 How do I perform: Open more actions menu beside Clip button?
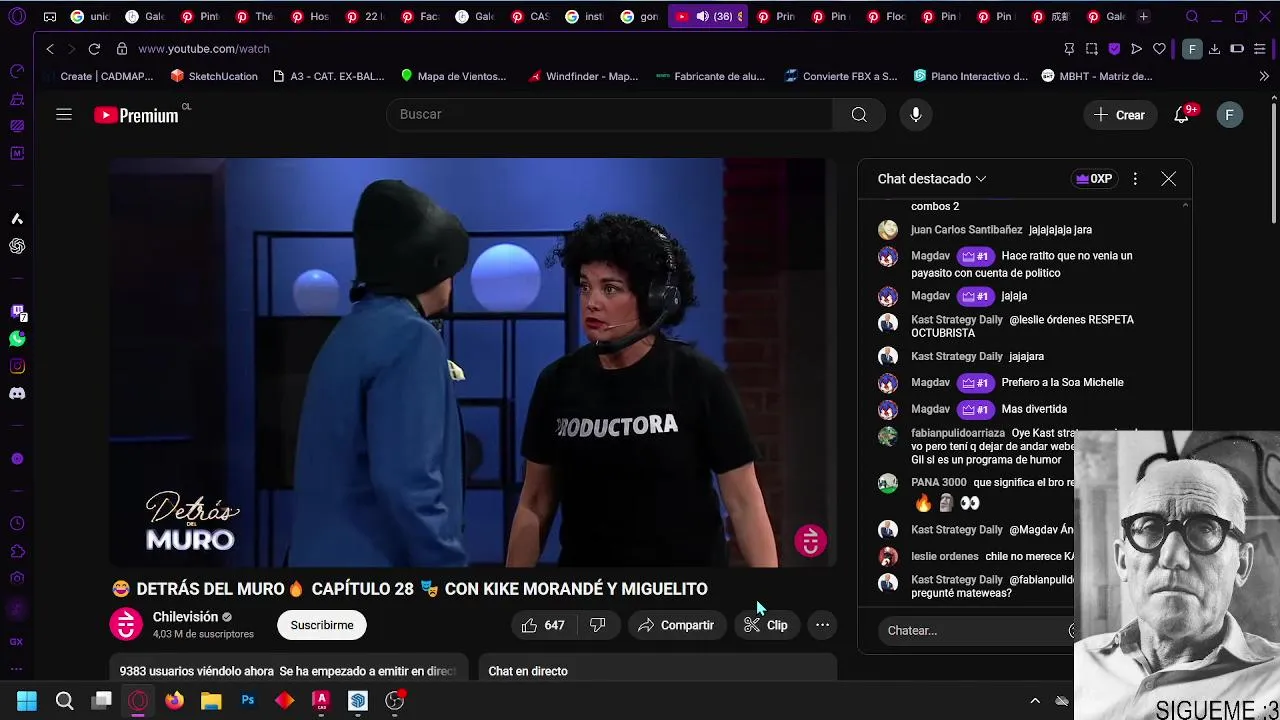click(x=822, y=625)
